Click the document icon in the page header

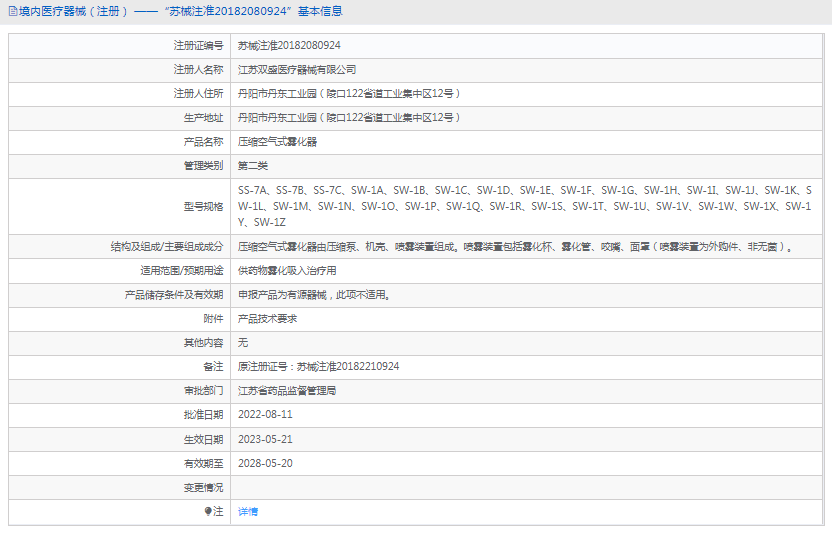[x=13, y=11]
